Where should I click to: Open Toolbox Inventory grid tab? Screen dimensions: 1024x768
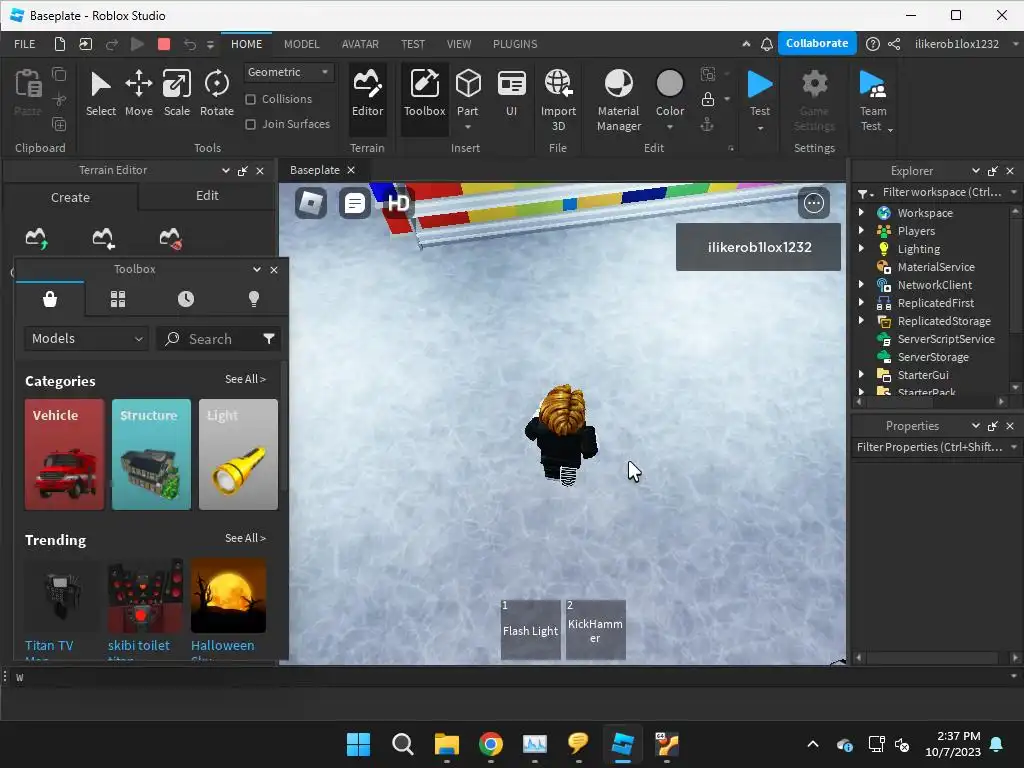[118, 299]
